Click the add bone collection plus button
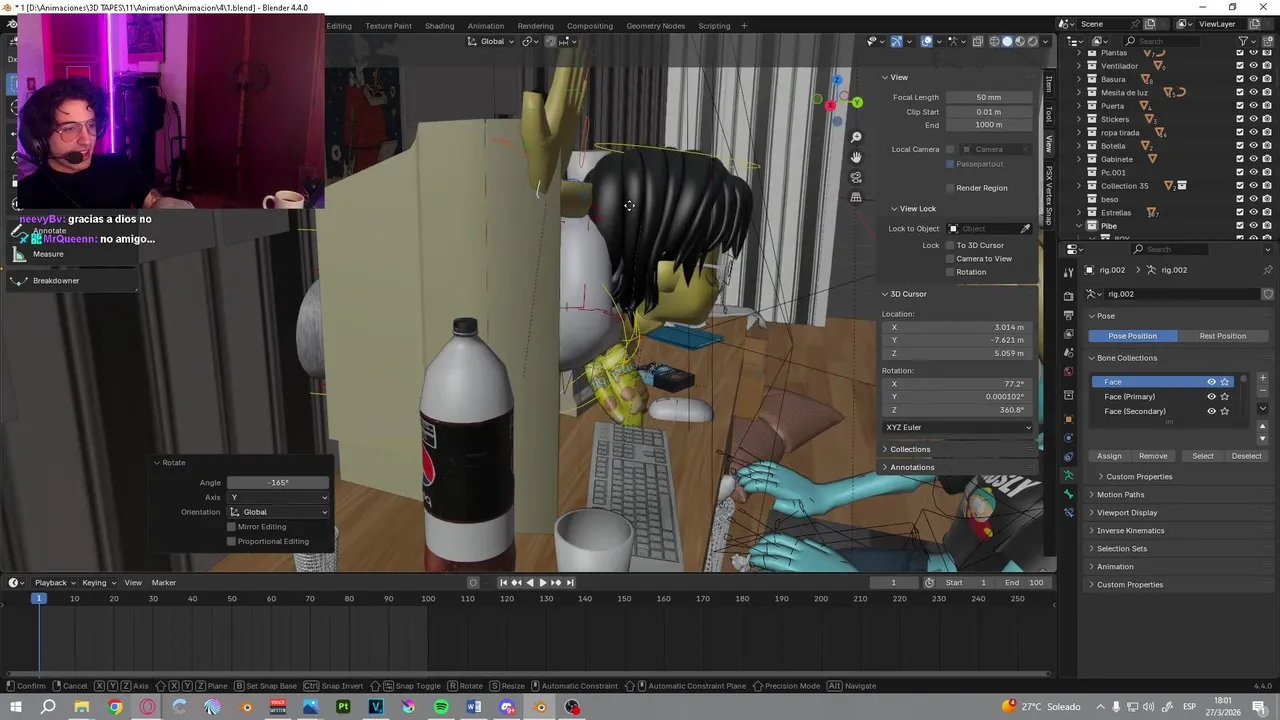The height and width of the screenshot is (720, 1280). pos(1262,378)
